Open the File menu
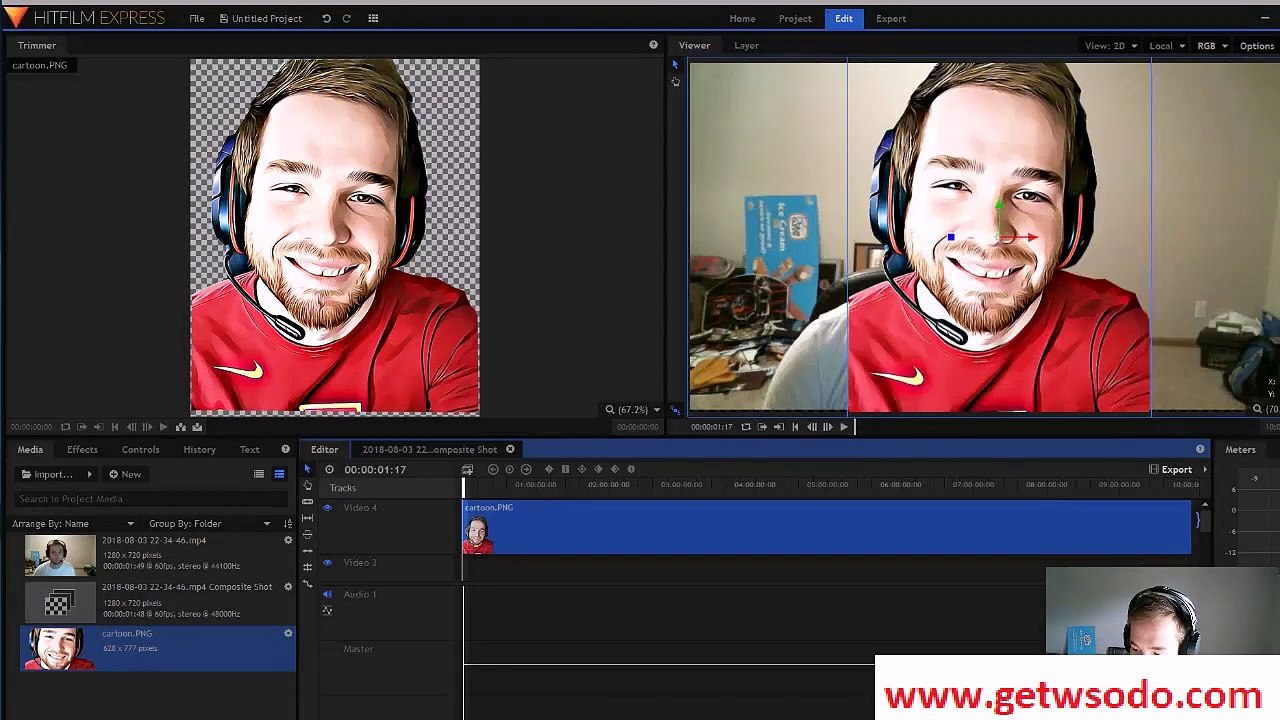The width and height of the screenshot is (1280, 720). pos(197,18)
